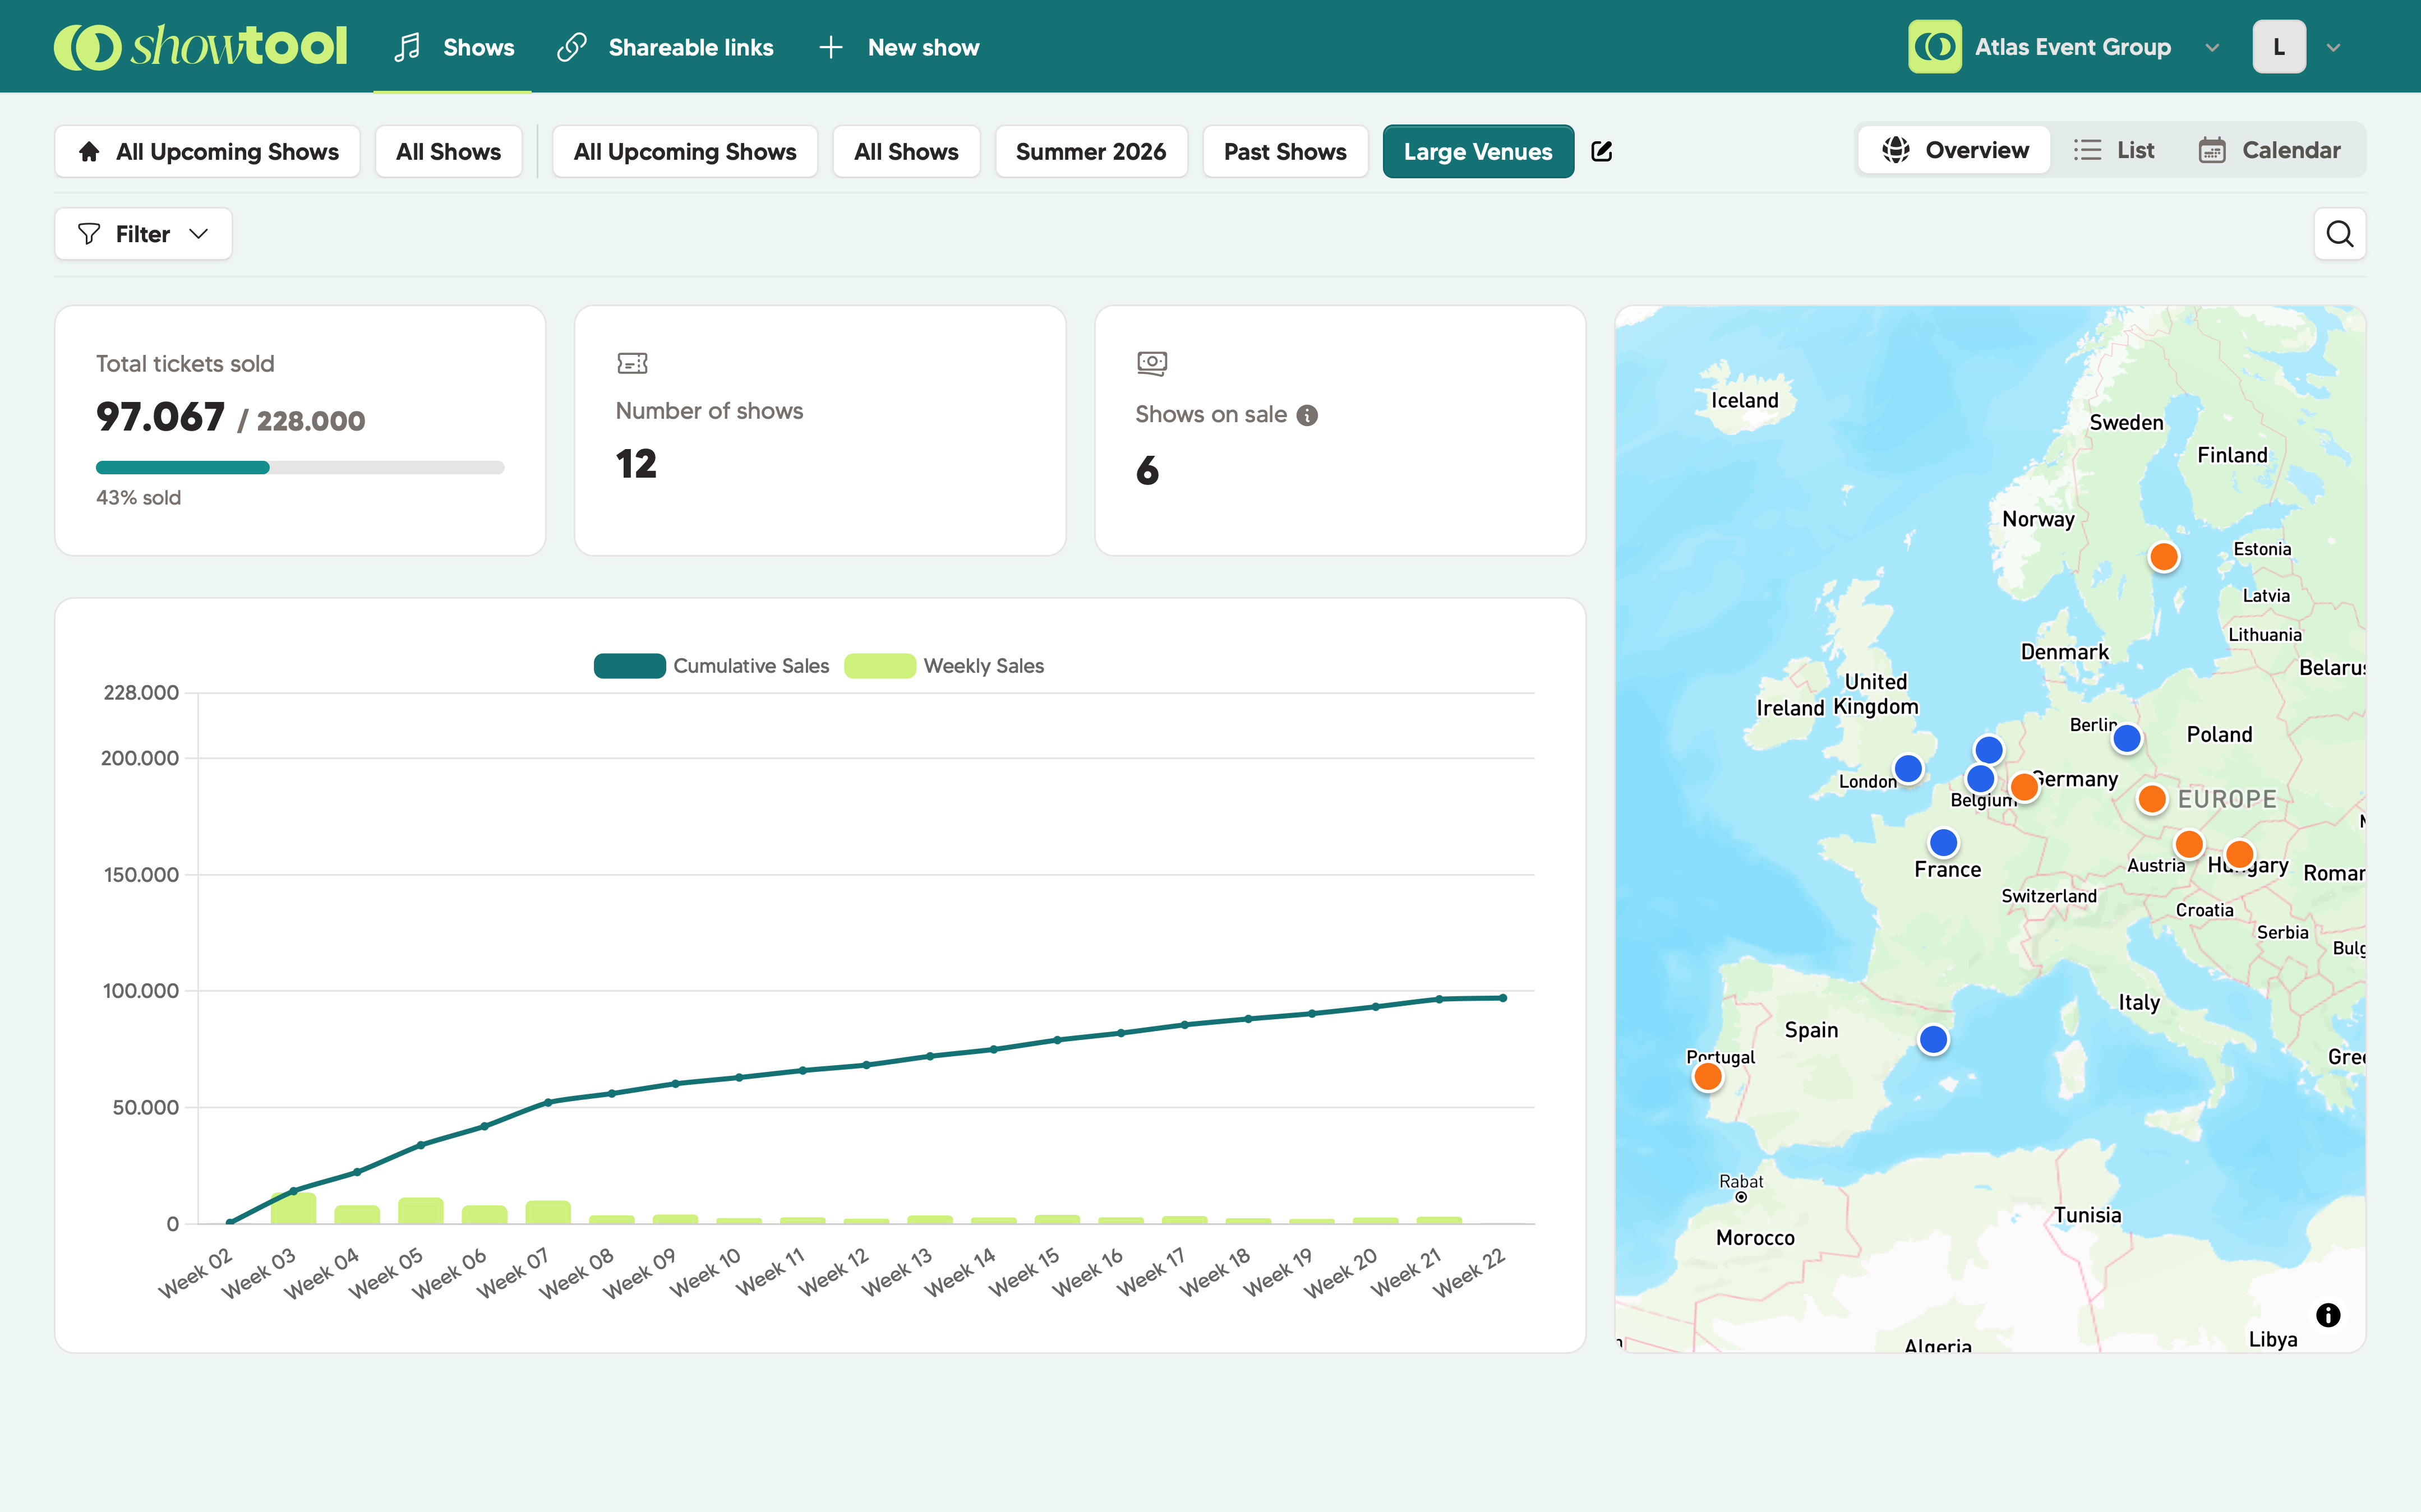Select the Large Venues view
Screen dimensions: 2421x1512
pos(1478,151)
